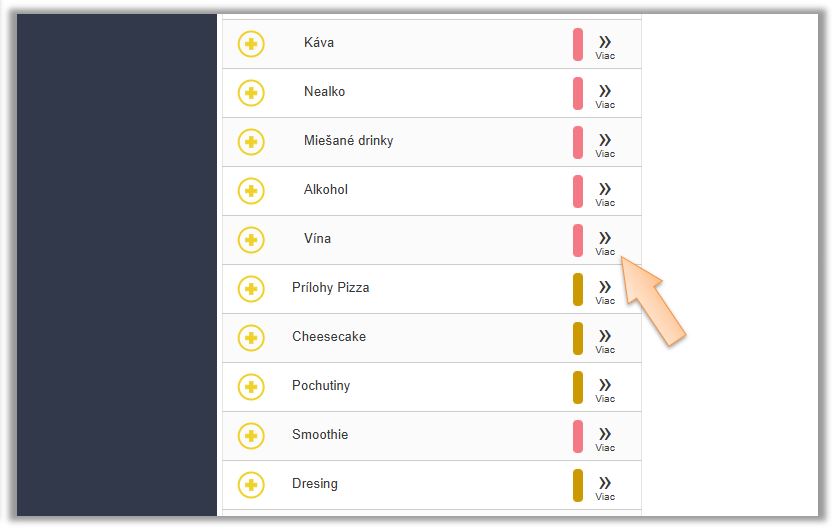Open the Smoothie category

click(320, 435)
